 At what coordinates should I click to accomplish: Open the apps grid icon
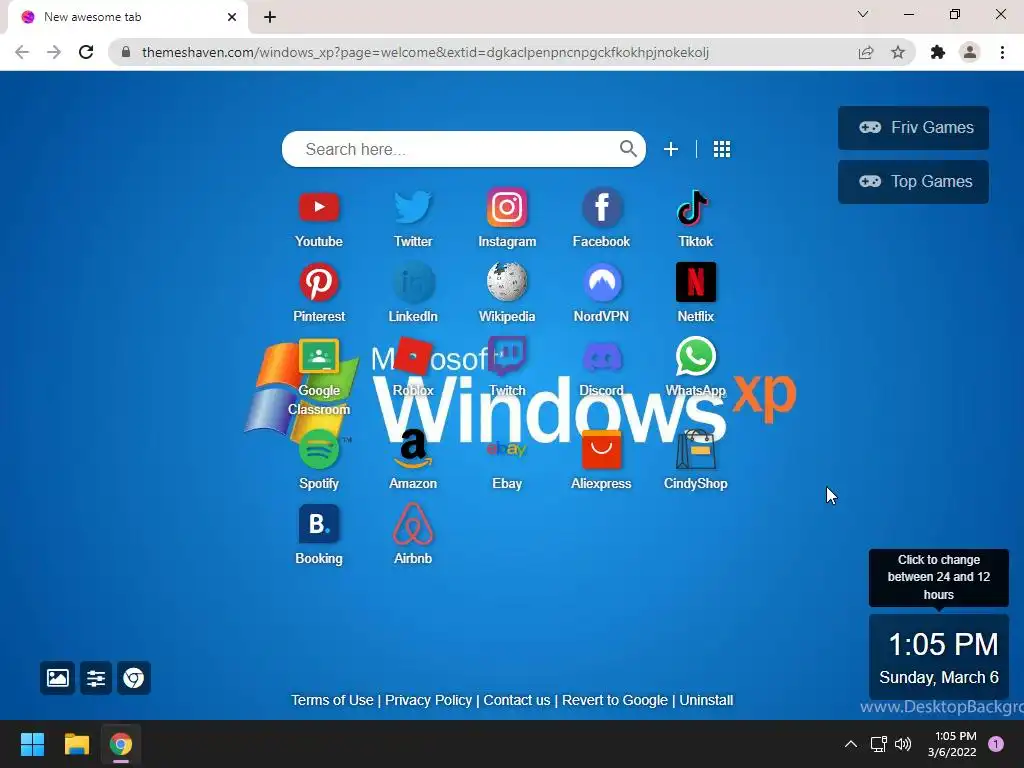tap(722, 149)
